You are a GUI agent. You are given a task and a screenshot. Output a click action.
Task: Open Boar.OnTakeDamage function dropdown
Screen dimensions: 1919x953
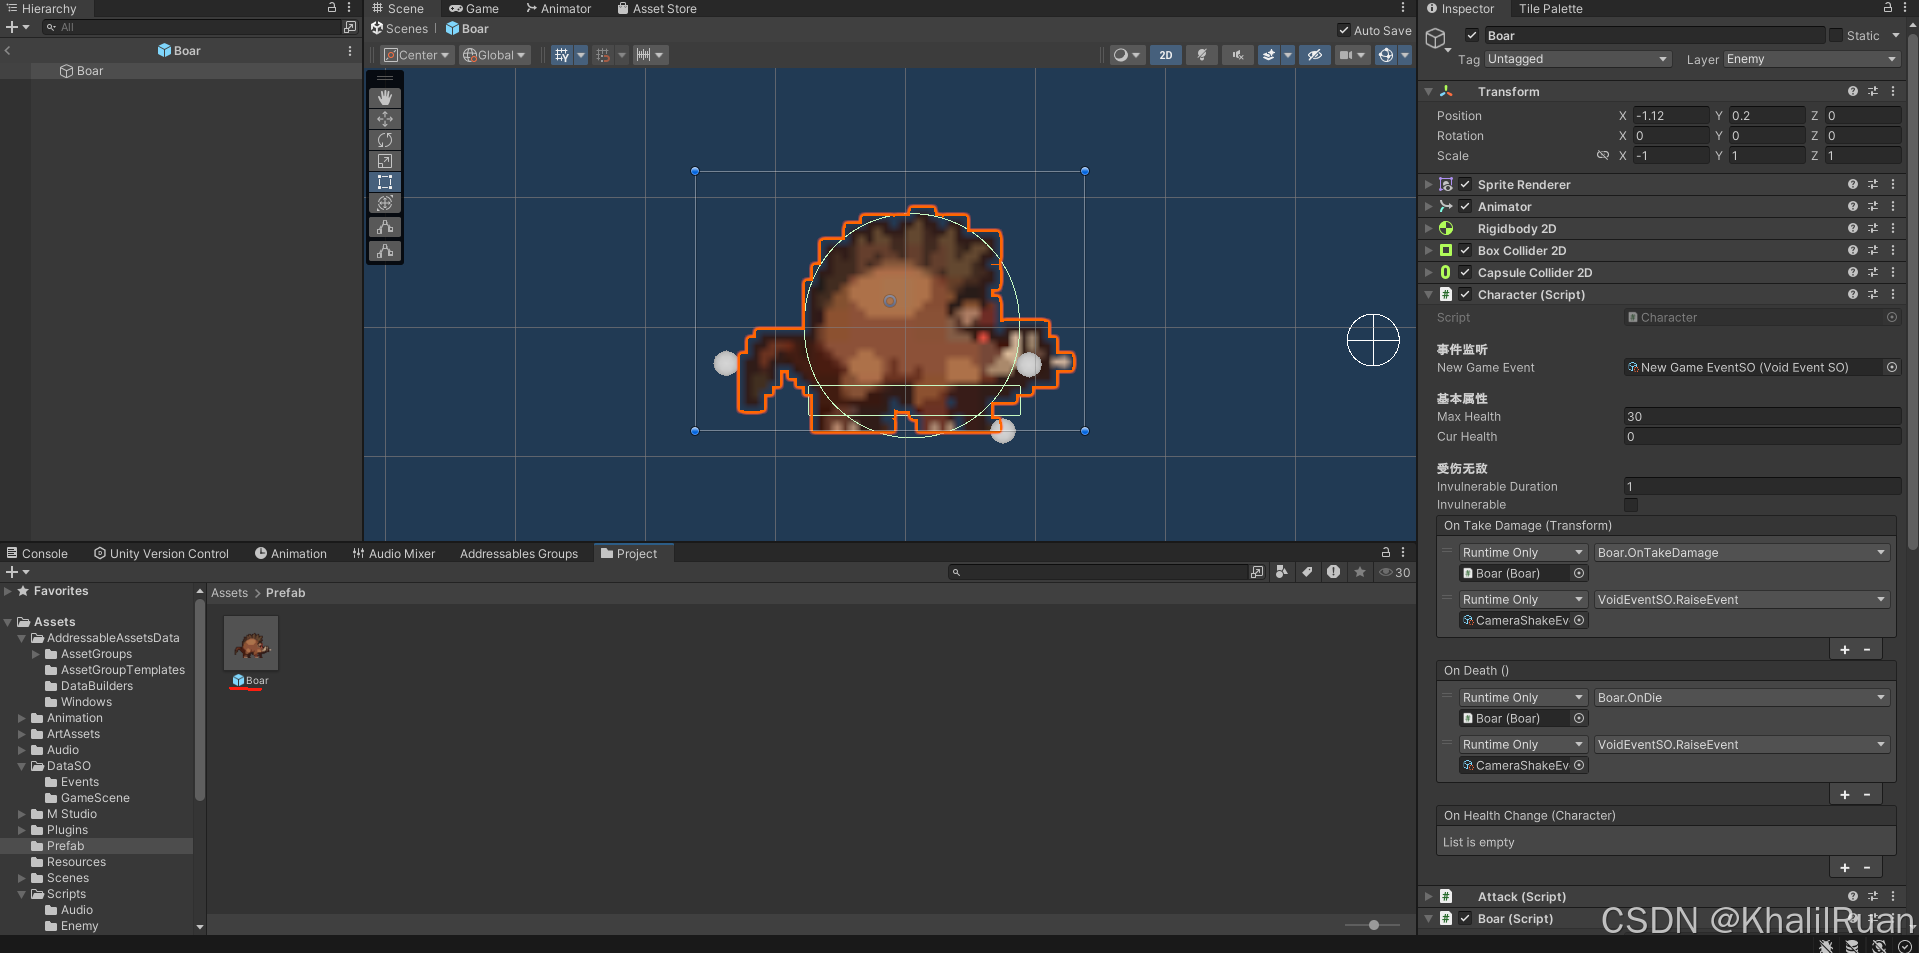coord(1741,552)
